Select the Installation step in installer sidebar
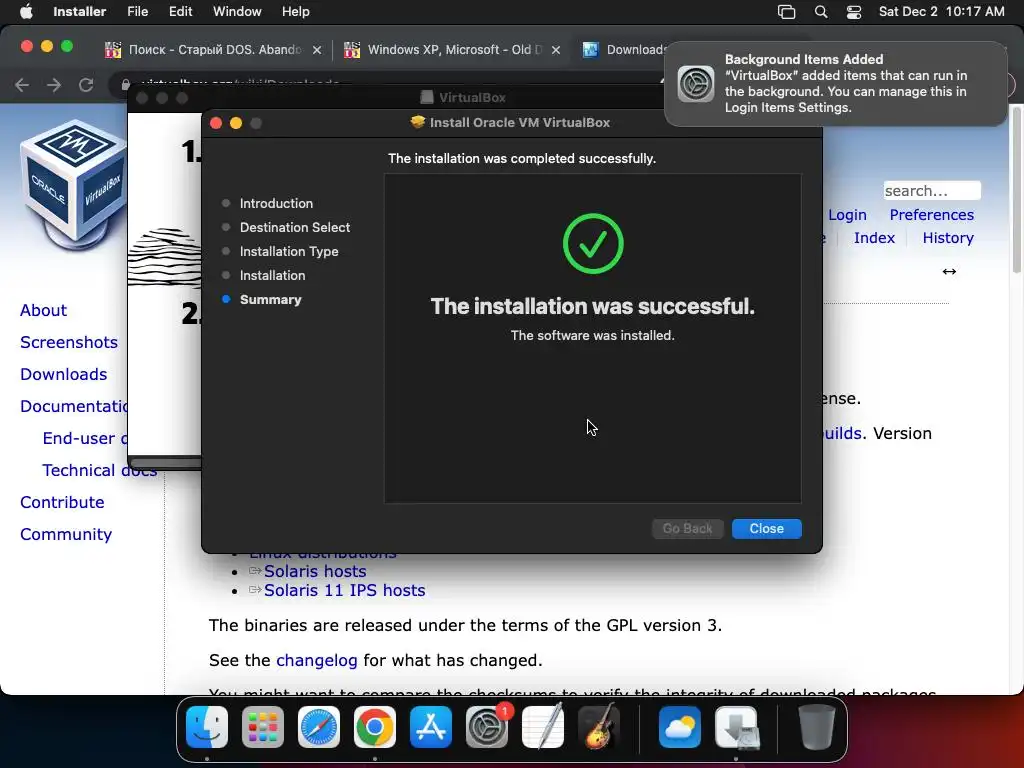Viewport: 1024px width, 768px height. tap(272, 276)
